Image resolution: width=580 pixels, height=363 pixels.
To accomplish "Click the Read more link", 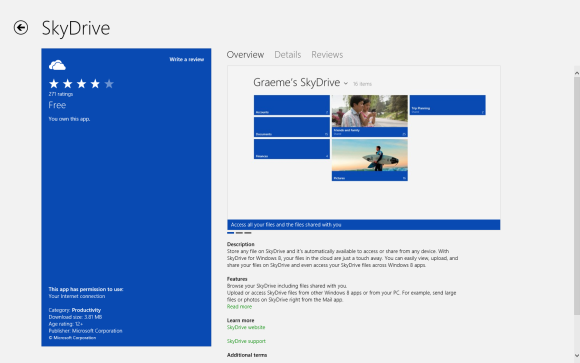I will coord(239,306).
